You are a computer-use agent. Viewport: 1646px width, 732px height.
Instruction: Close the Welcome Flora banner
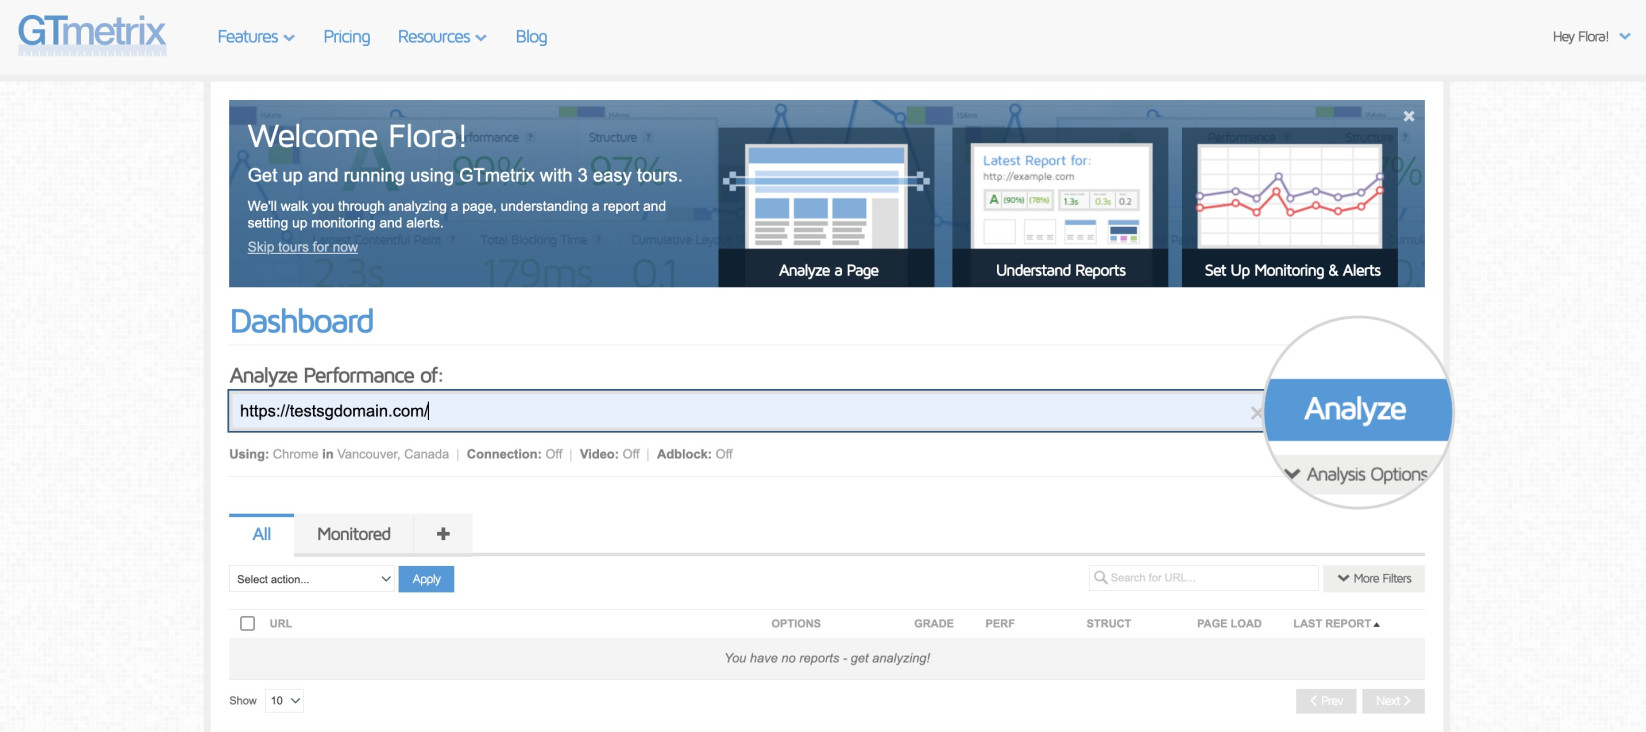(x=1408, y=116)
